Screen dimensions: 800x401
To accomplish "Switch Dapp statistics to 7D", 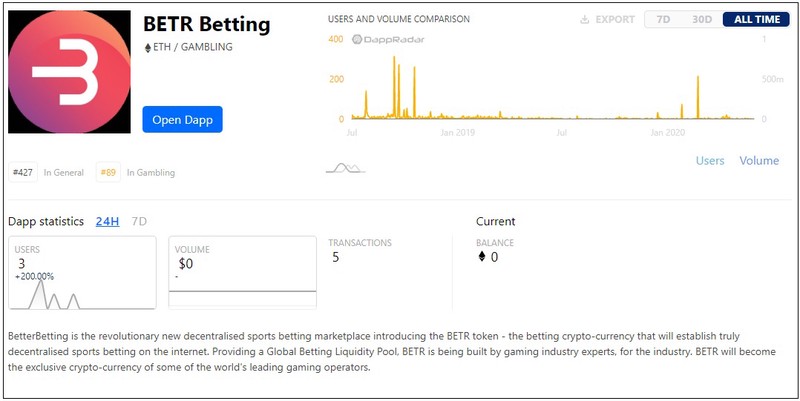I will point(139,221).
